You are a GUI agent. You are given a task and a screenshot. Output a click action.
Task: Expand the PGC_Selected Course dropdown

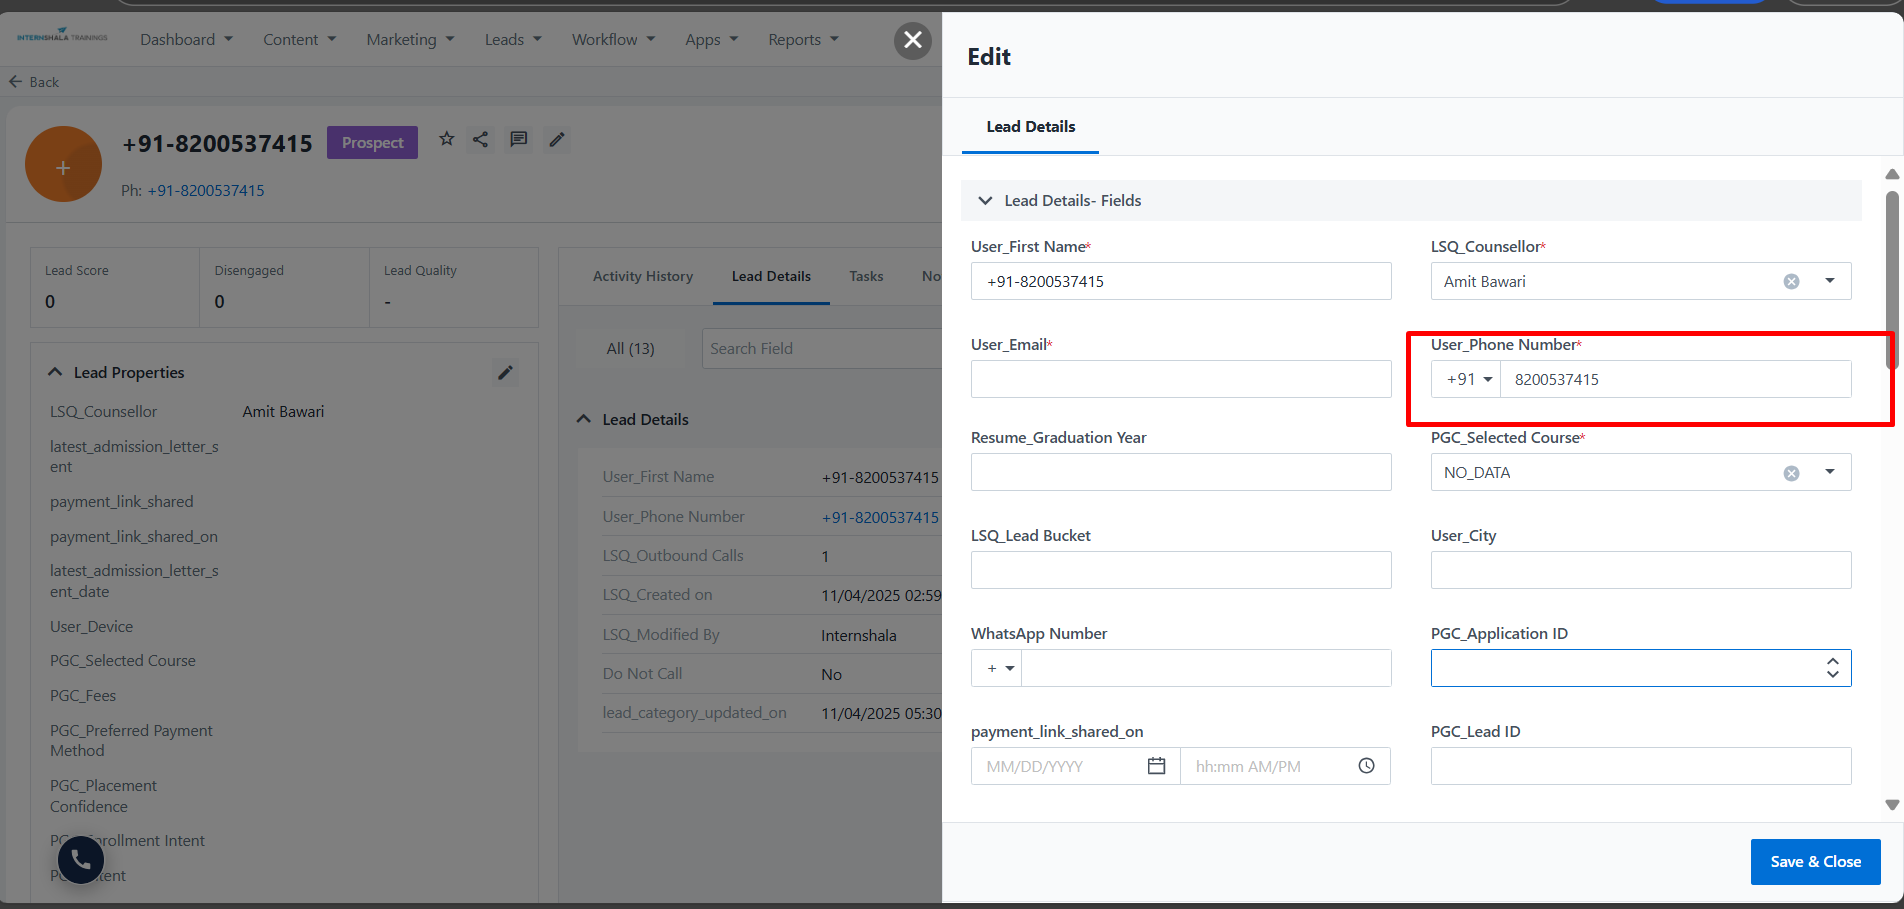click(1829, 472)
